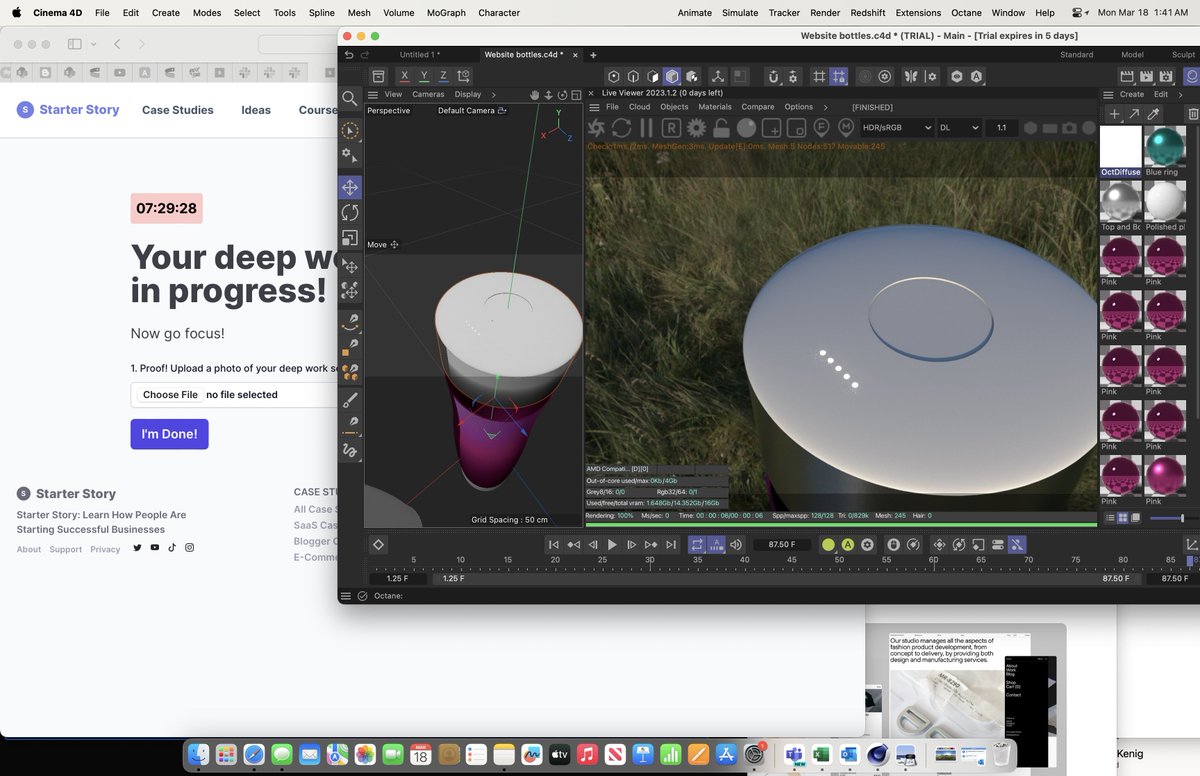This screenshot has height=776, width=1200.
Task: Open Case Studies link in Starter Story nav
Action: pos(178,110)
